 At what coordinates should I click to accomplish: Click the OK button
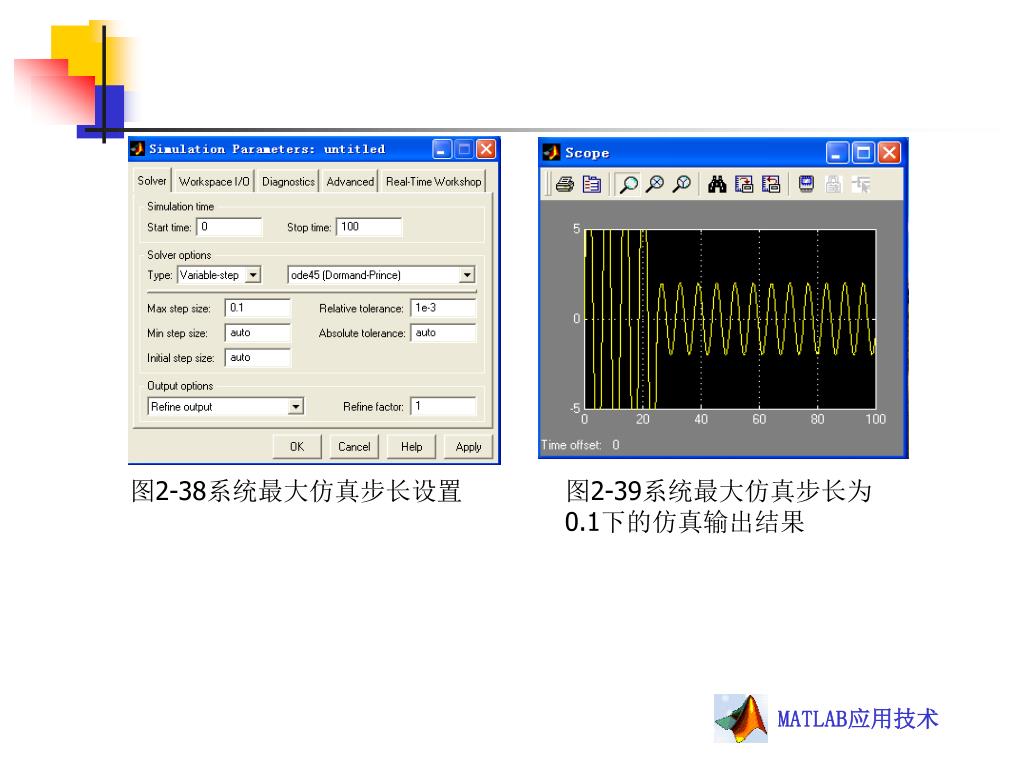pyautogui.click(x=297, y=447)
